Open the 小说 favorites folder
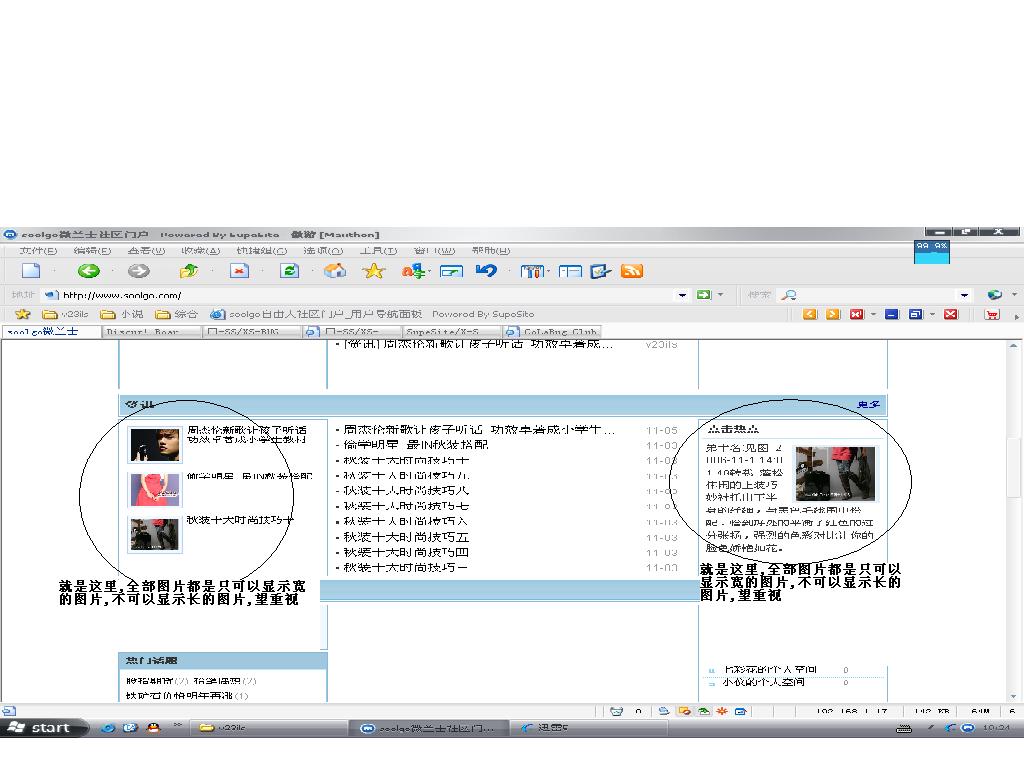1024x768 pixels. pyautogui.click(x=122, y=314)
